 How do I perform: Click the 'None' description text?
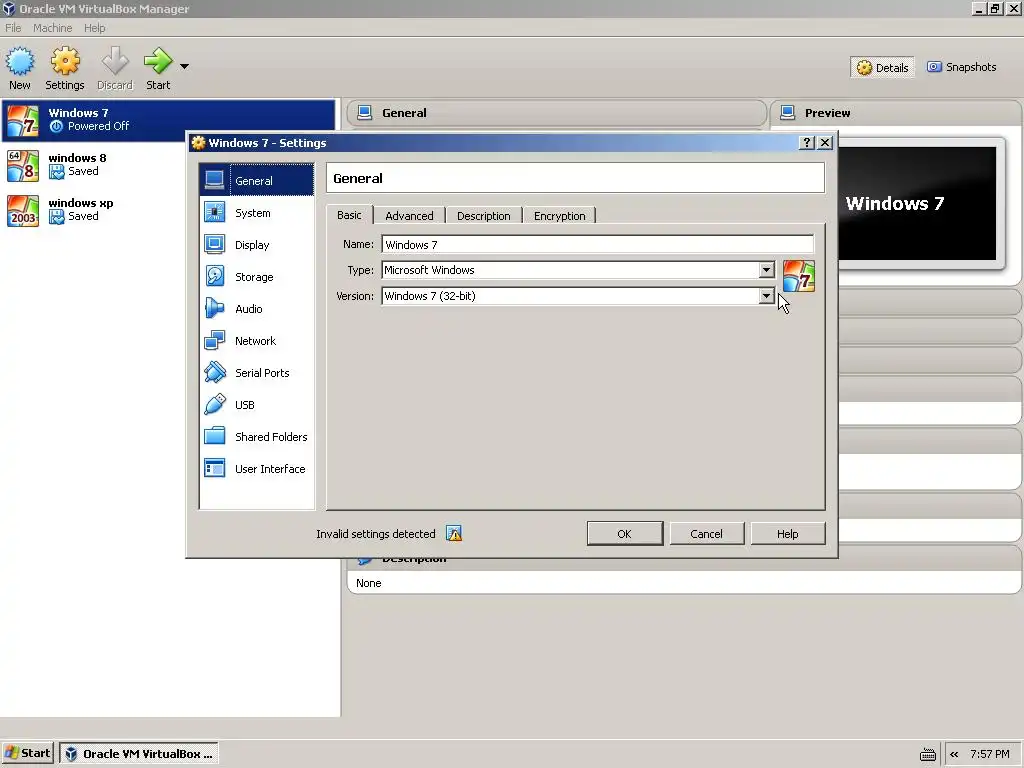[368, 583]
